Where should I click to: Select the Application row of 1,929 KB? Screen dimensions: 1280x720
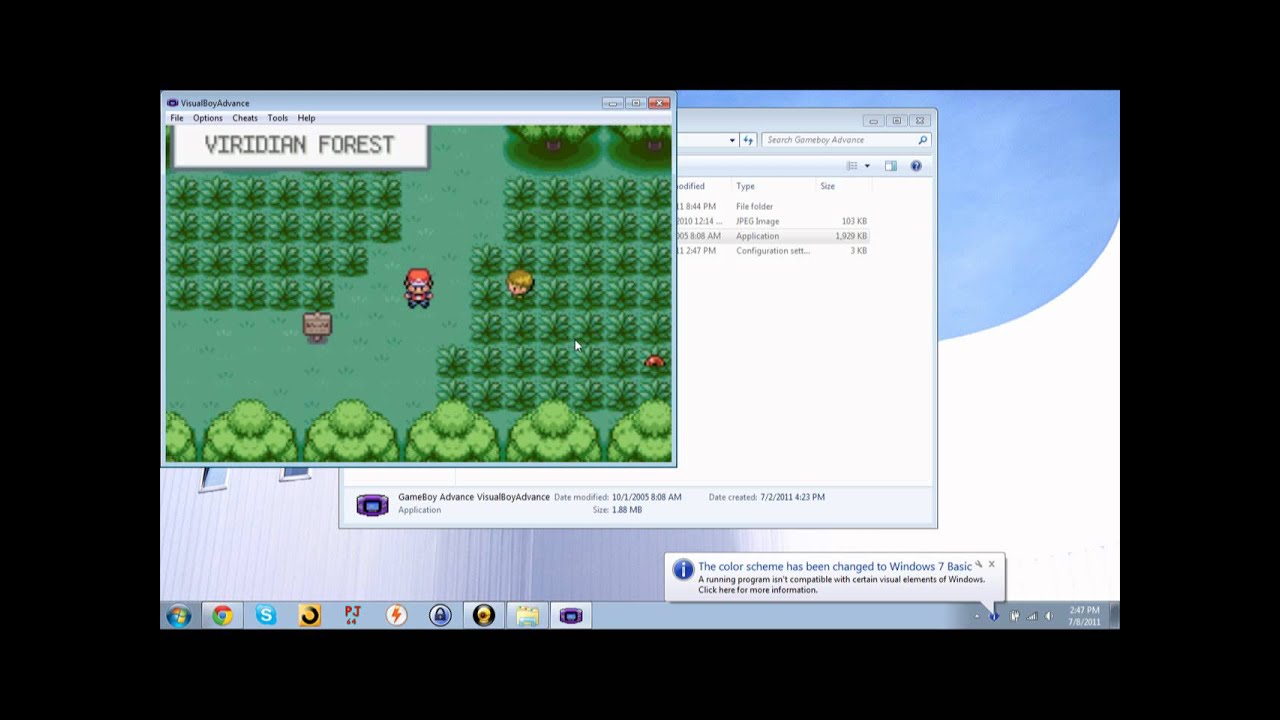pos(773,236)
